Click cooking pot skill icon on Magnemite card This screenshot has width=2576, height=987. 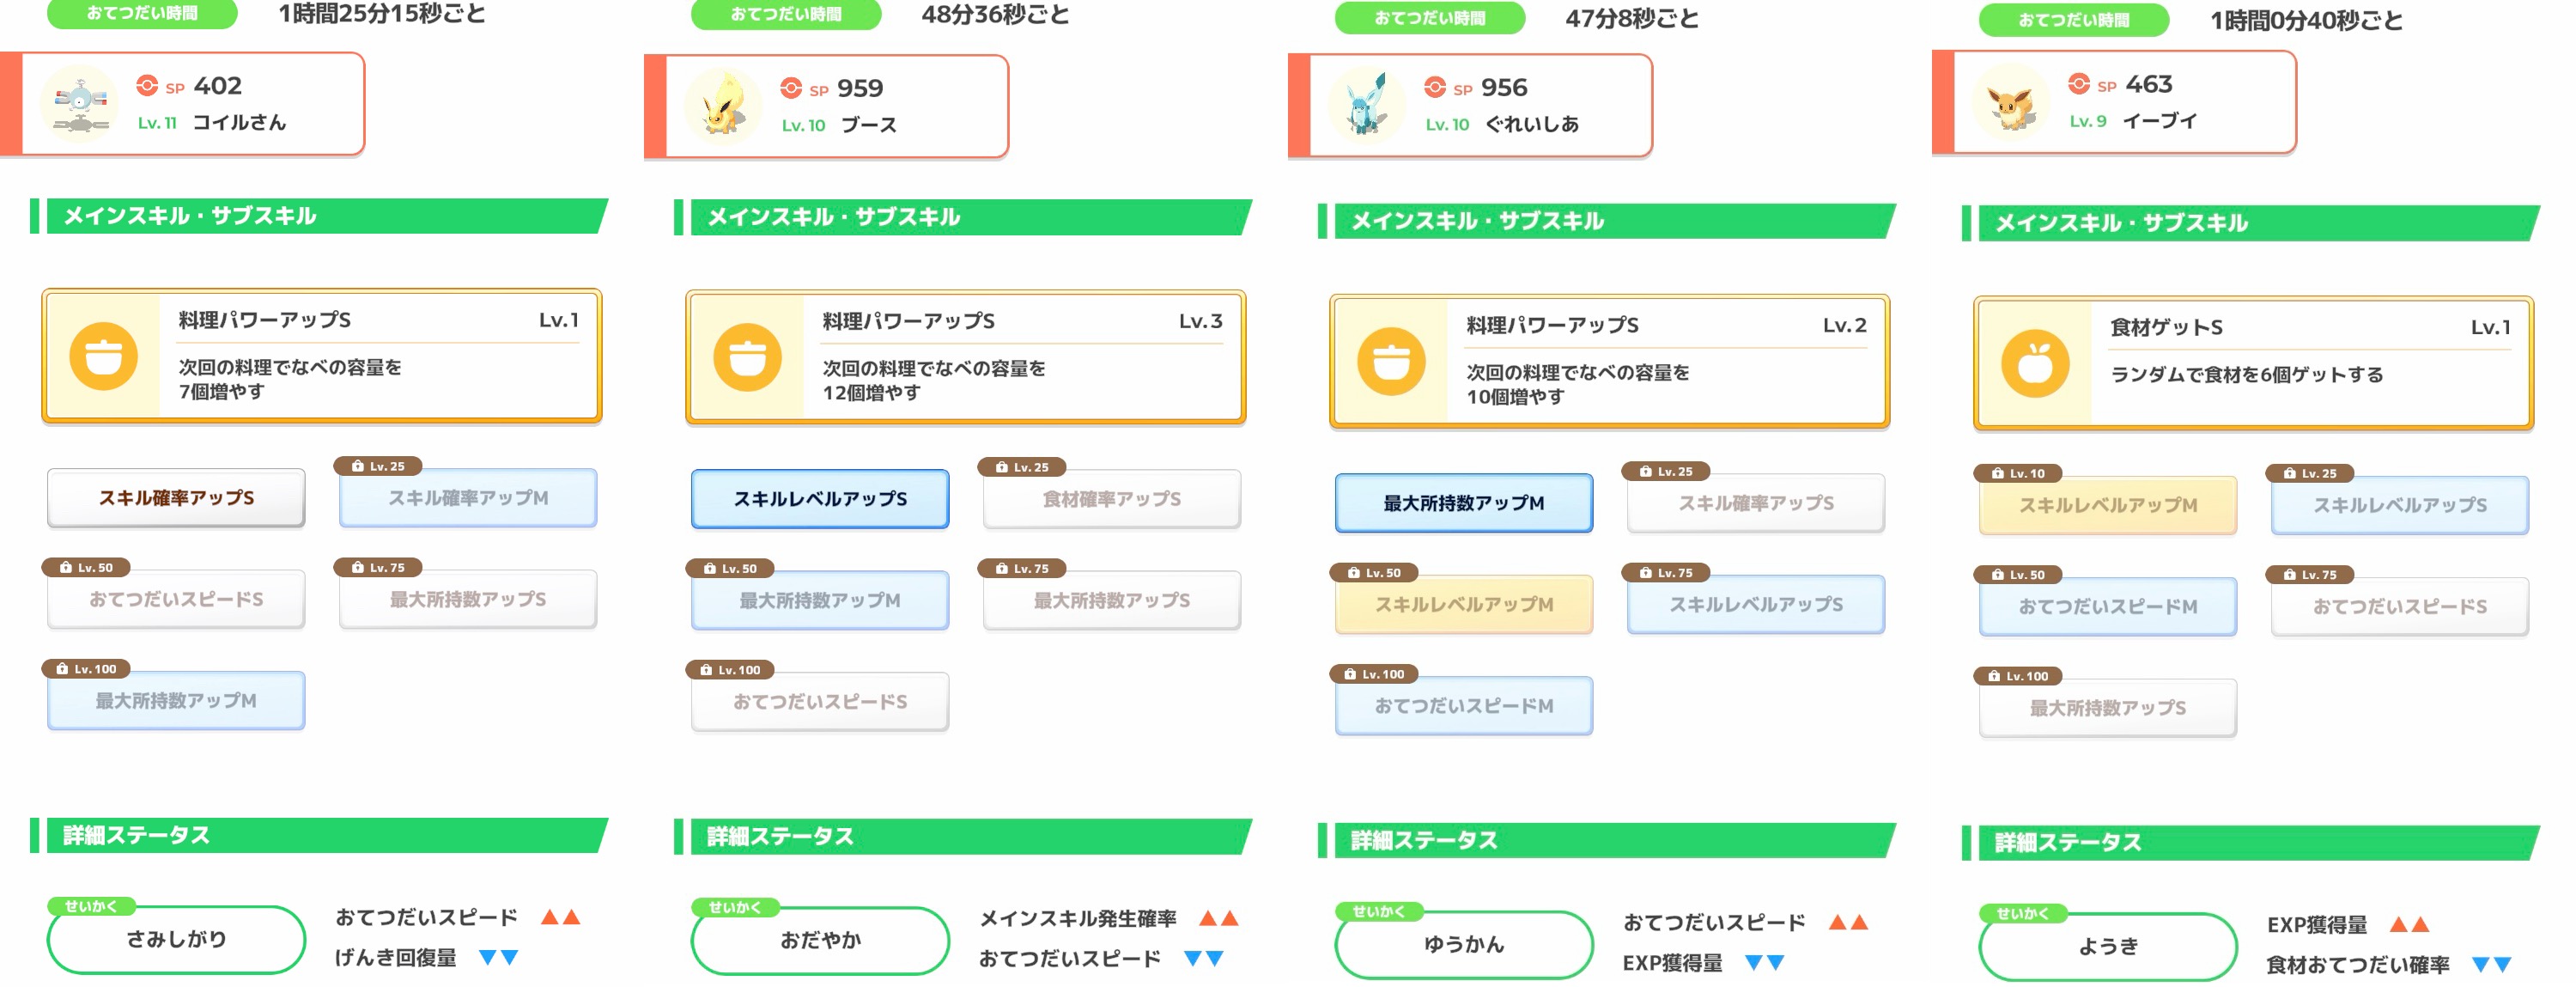[103, 356]
